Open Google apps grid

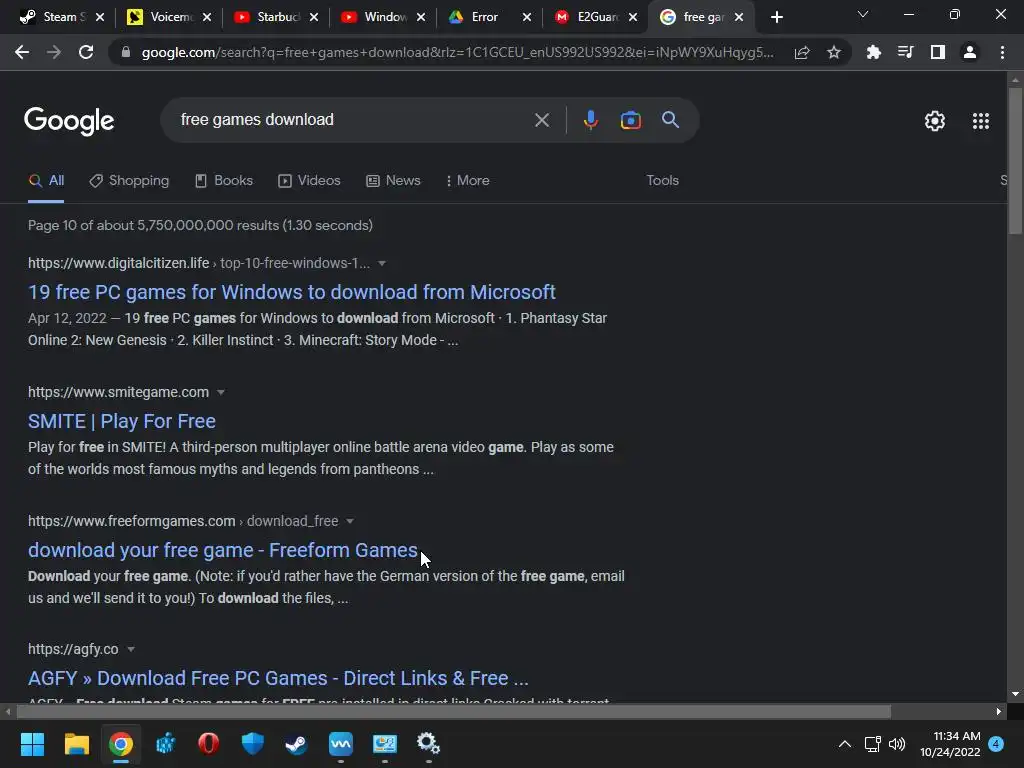981,121
